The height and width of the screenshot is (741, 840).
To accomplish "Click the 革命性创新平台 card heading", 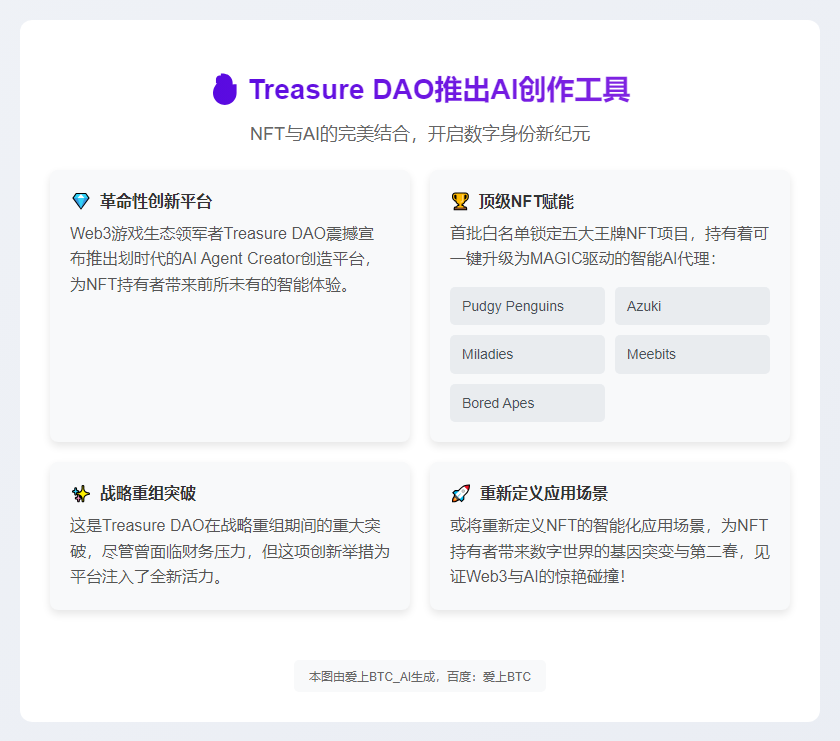I will 156,201.
